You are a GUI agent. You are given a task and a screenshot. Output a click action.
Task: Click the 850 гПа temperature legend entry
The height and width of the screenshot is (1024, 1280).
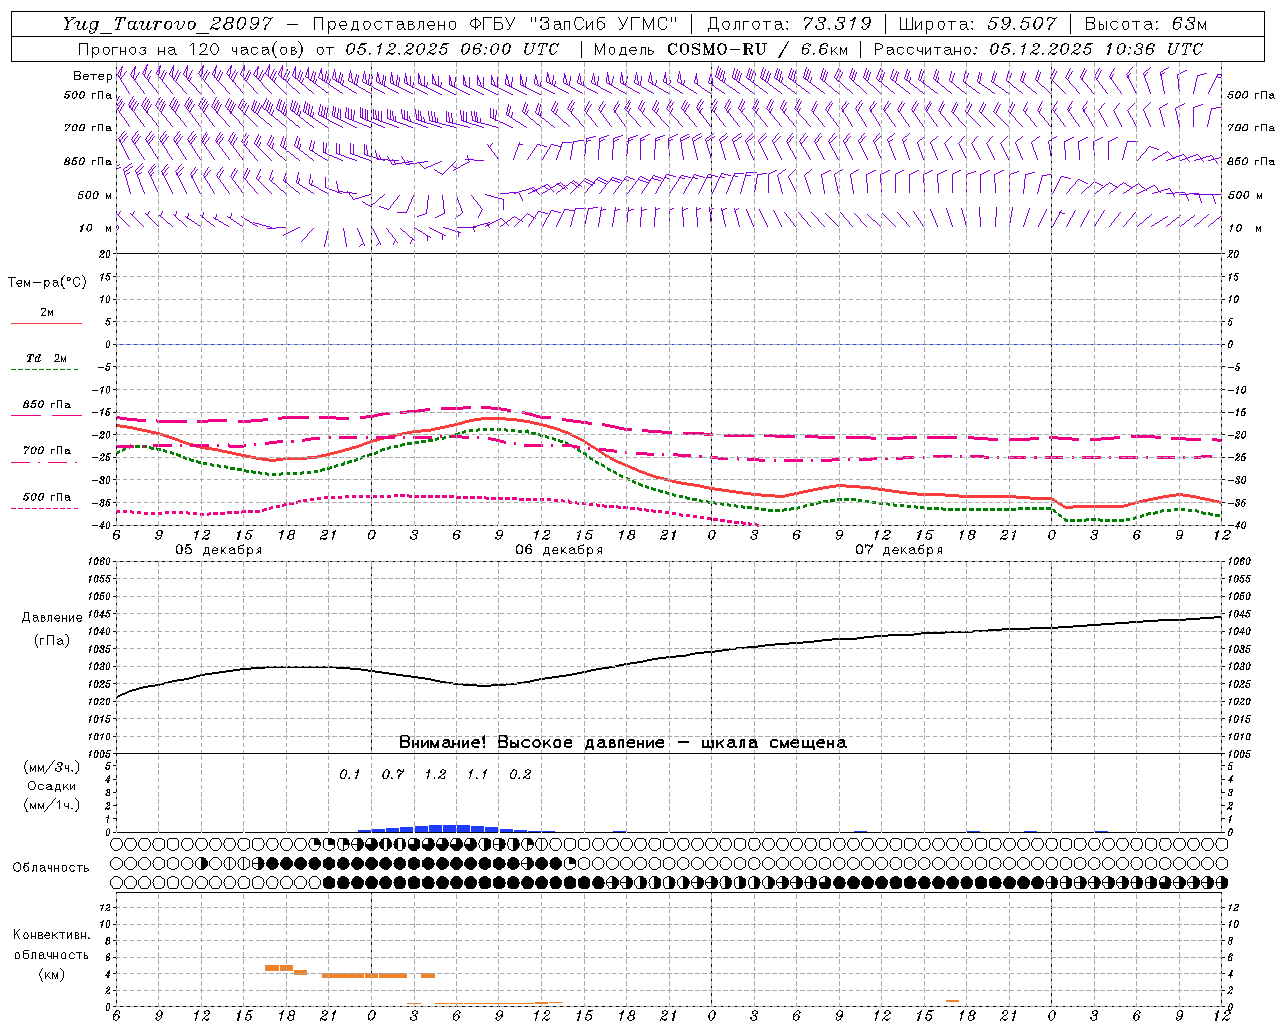click(46, 405)
